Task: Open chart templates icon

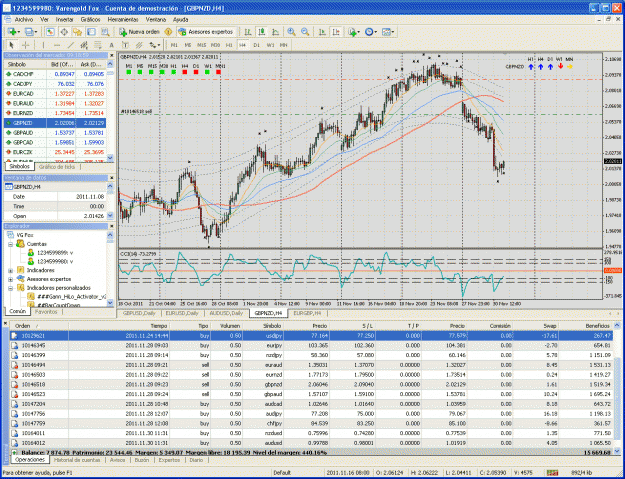Action: pyautogui.click(x=386, y=32)
